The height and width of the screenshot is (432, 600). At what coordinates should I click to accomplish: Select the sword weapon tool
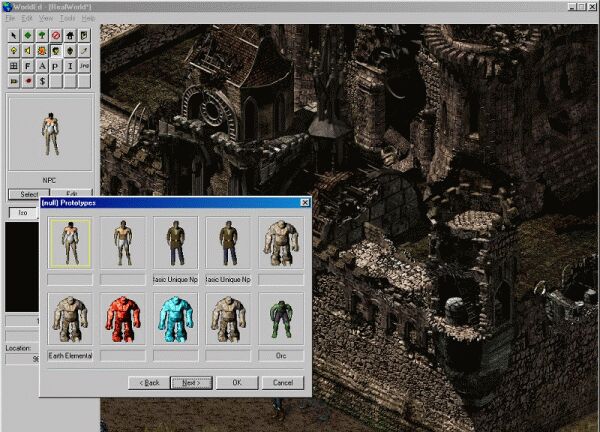pyautogui.click(x=84, y=51)
